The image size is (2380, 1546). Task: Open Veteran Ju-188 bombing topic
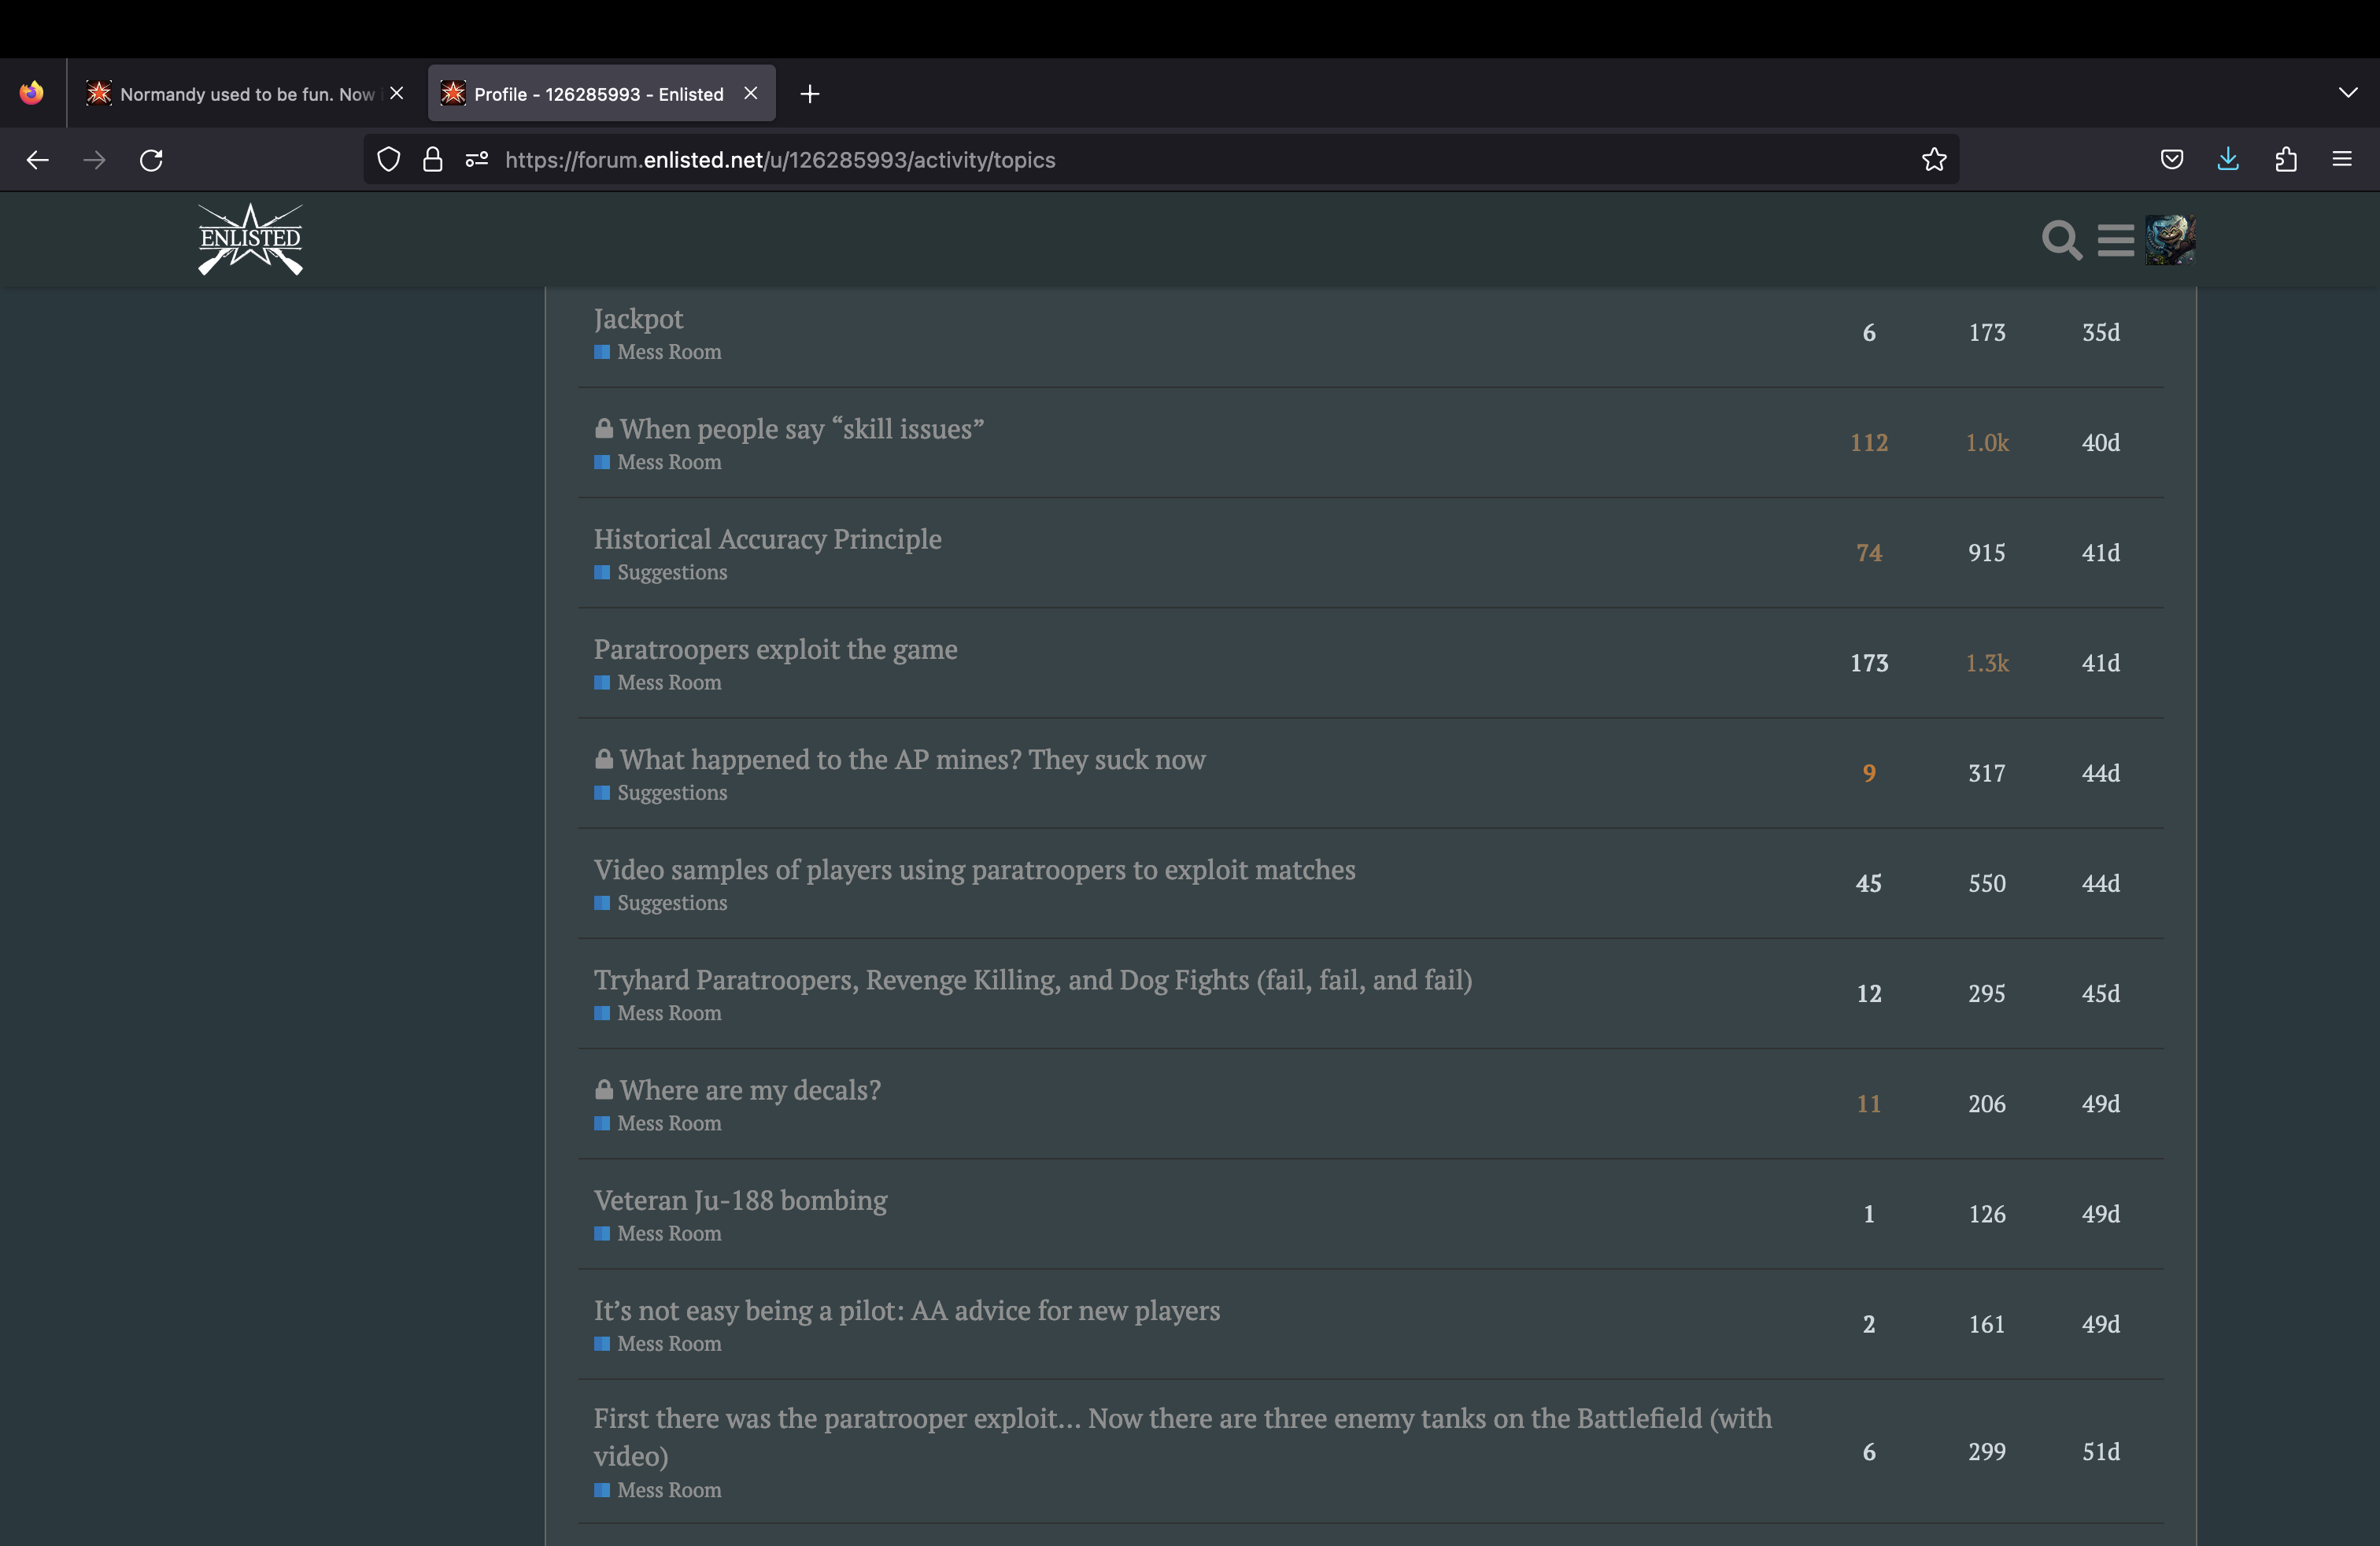pyautogui.click(x=741, y=1200)
